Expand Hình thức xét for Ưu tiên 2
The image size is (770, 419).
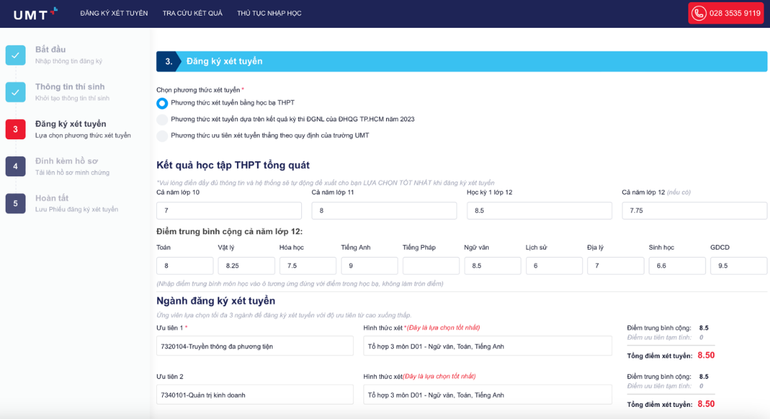coord(487,395)
